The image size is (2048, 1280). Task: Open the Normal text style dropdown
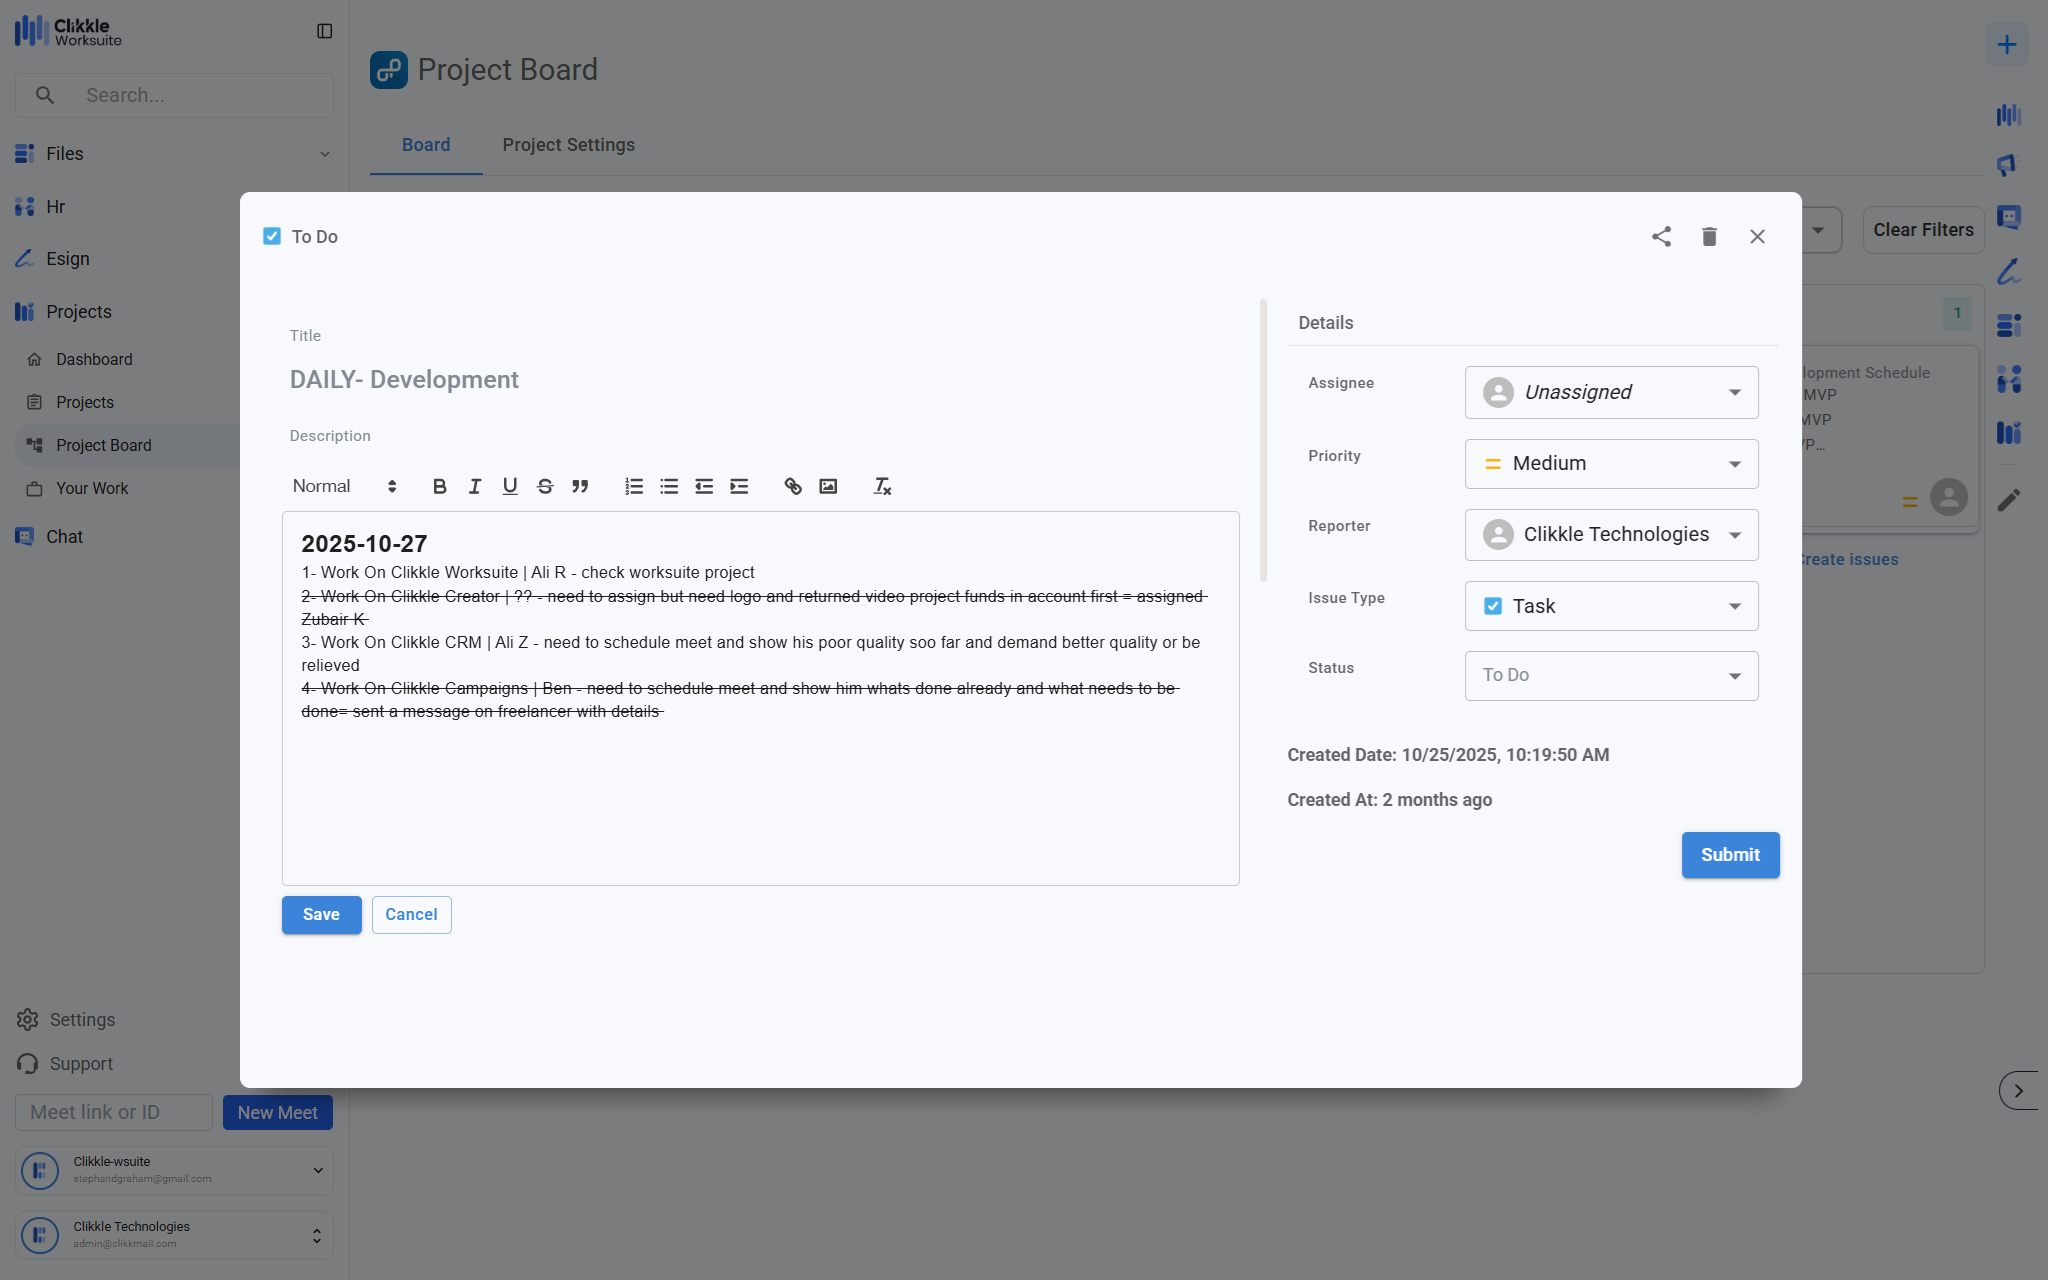pyautogui.click(x=344, y=486)
